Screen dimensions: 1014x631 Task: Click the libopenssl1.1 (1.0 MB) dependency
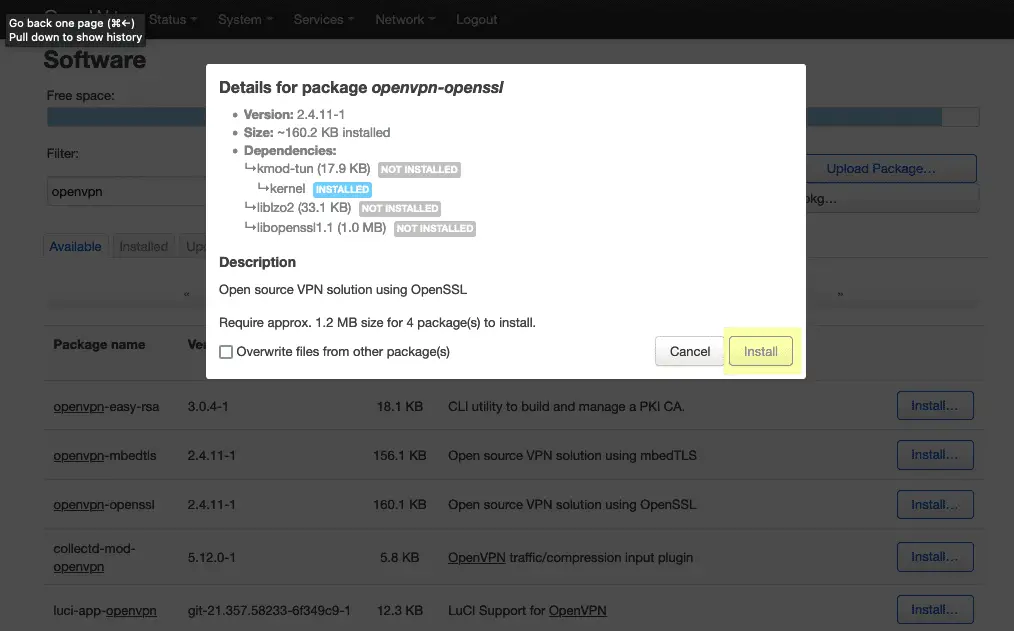coord(321,228)
